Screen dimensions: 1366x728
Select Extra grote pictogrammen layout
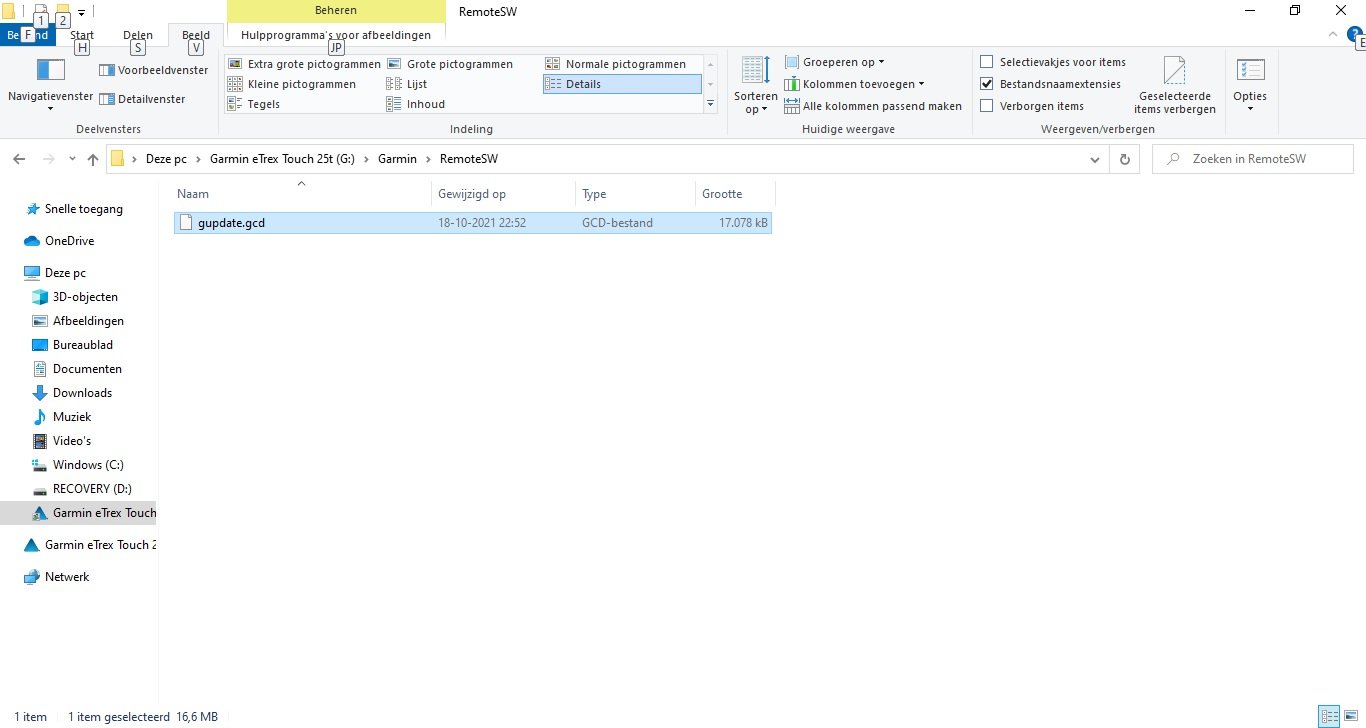click(304, 64)
